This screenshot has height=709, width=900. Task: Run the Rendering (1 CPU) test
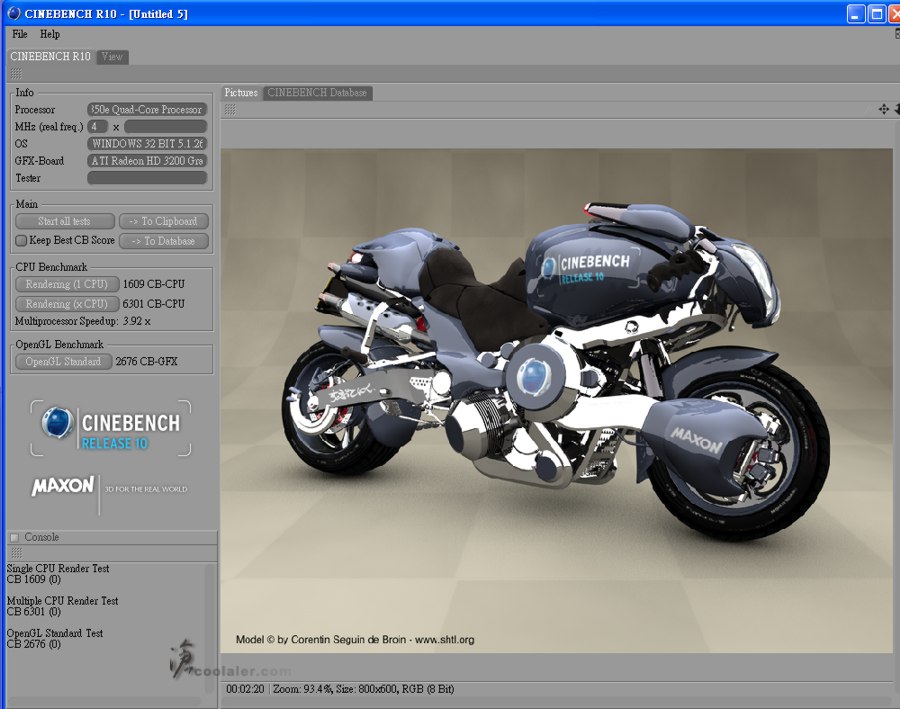(x=67, y=284)
